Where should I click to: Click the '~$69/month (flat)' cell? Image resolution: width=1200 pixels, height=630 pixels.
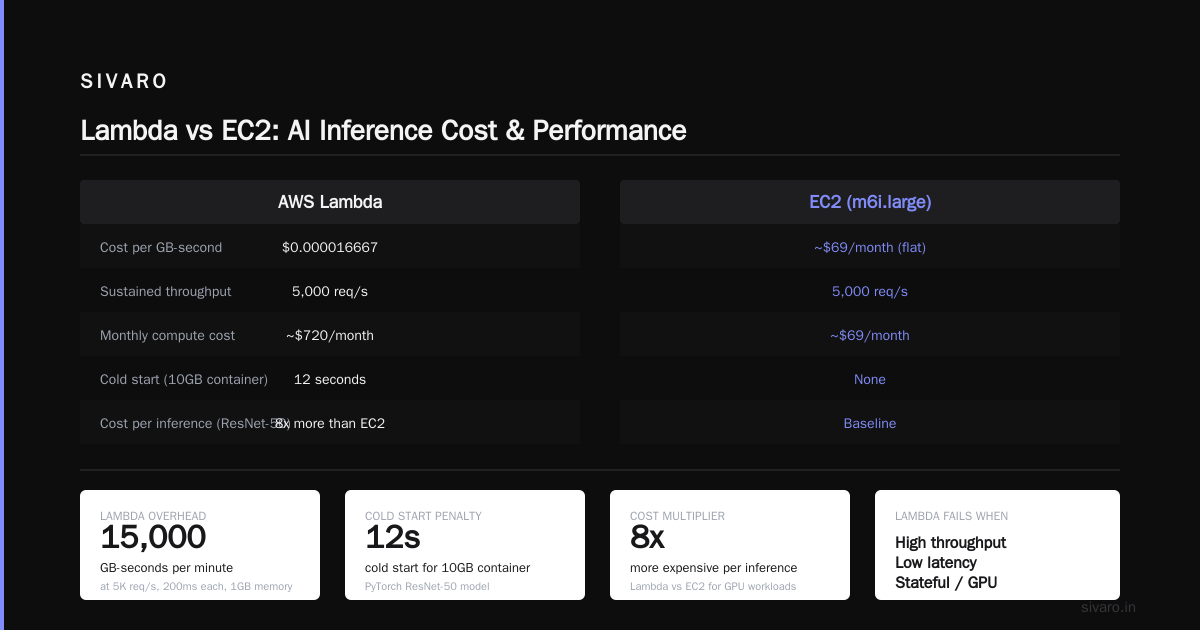(870, 247)
